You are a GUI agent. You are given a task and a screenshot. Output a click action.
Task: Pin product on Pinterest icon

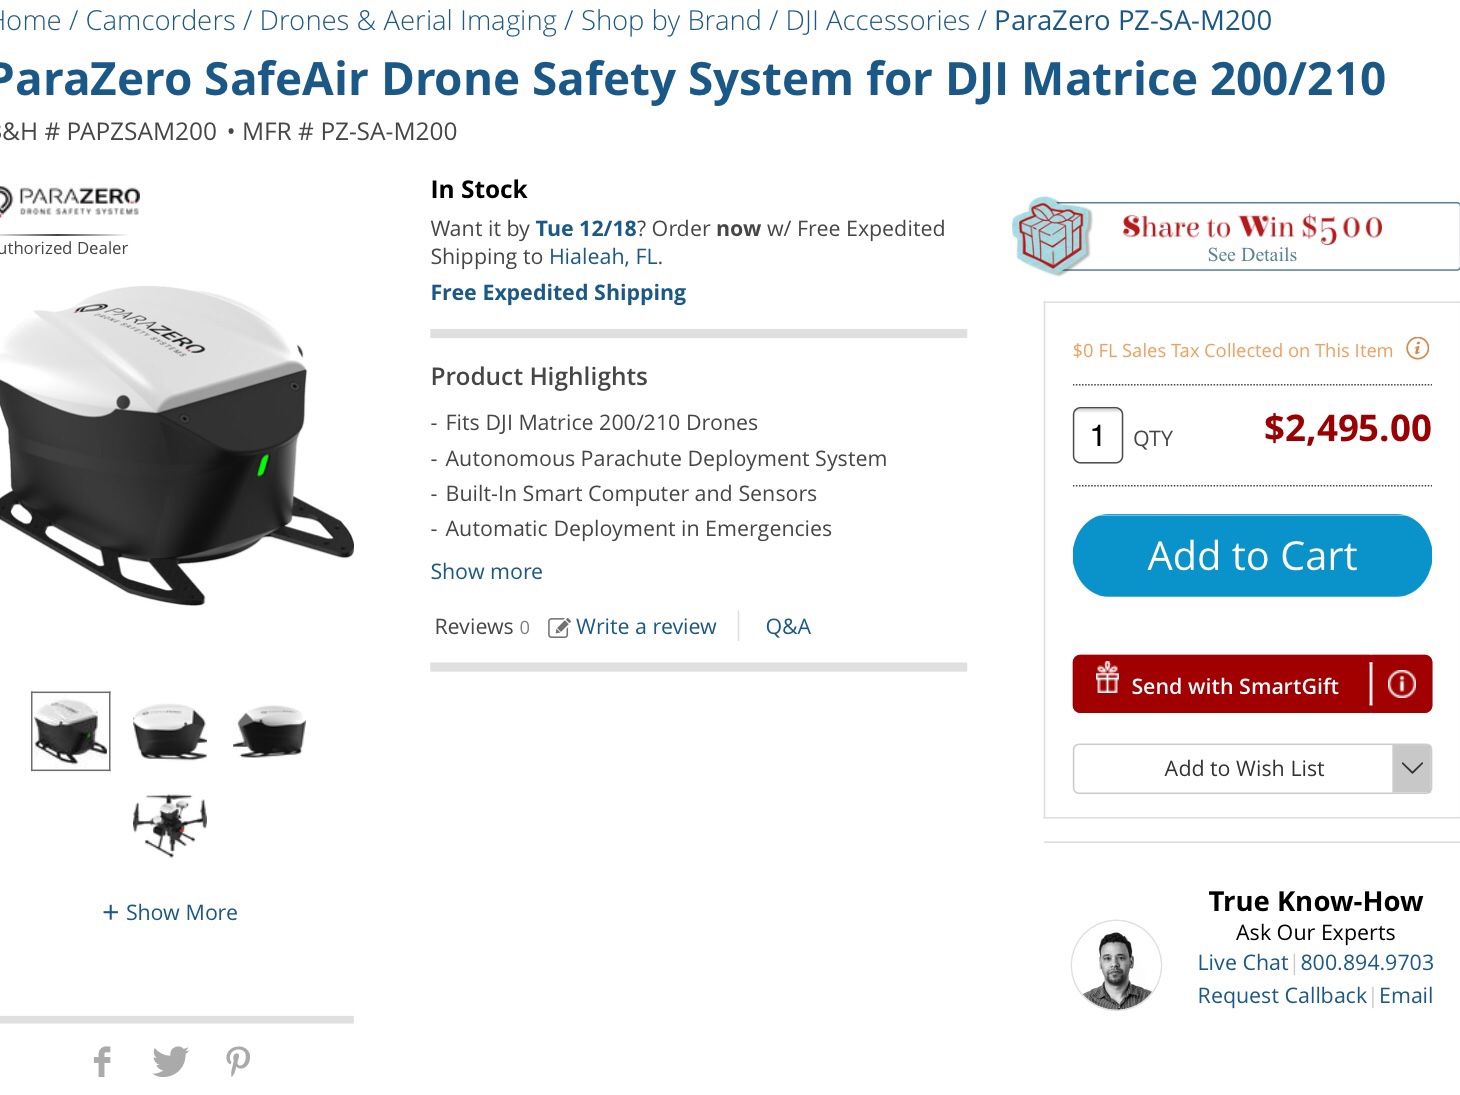238,1061
